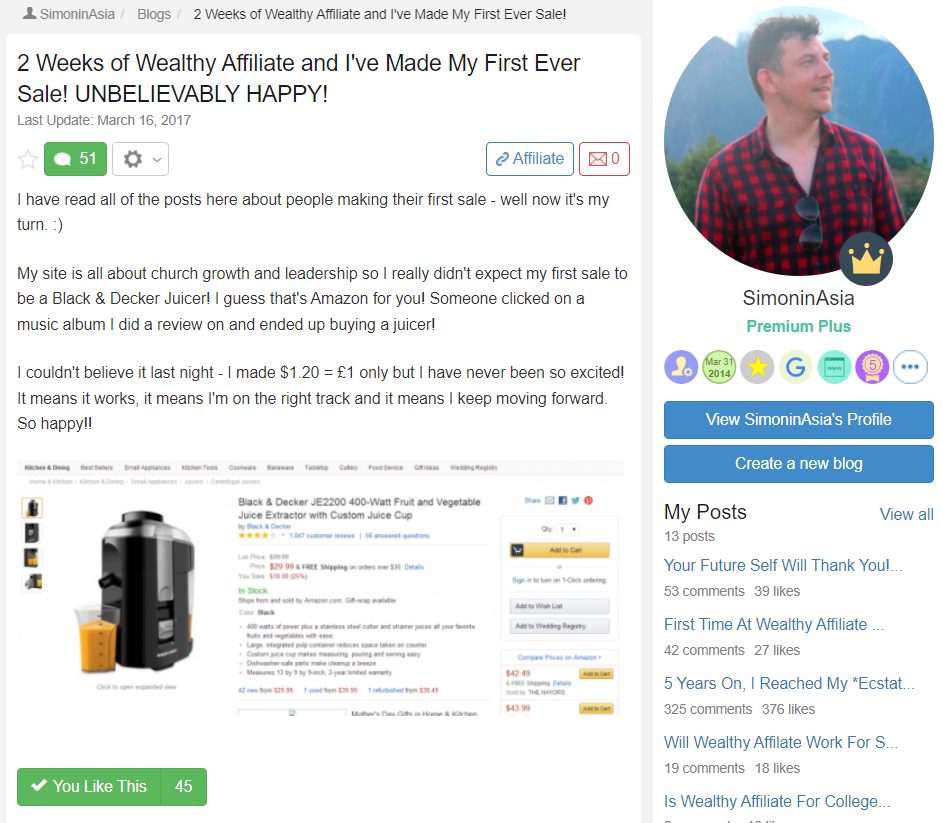This screenshot has width=943, height=823.
Task: Click the purple number 5 ribbon badge
Action: click(x=872, y=367)
